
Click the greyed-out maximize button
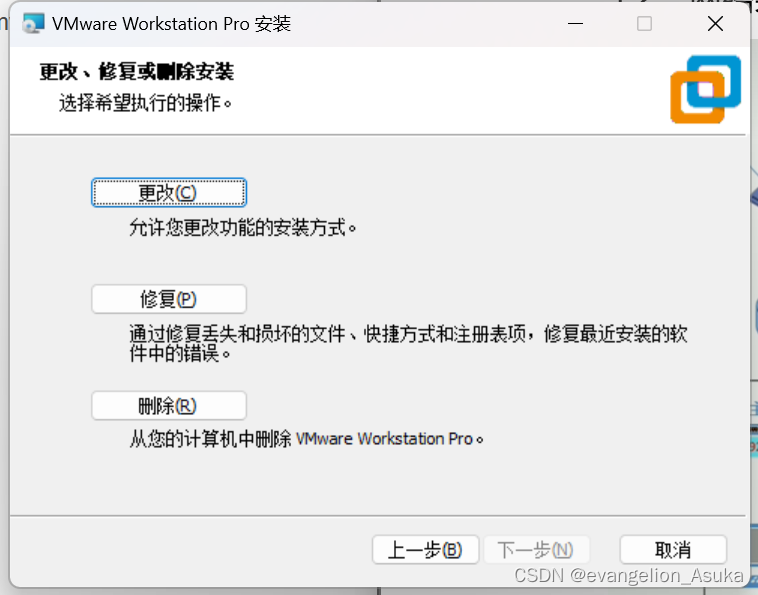coord(644,23)
